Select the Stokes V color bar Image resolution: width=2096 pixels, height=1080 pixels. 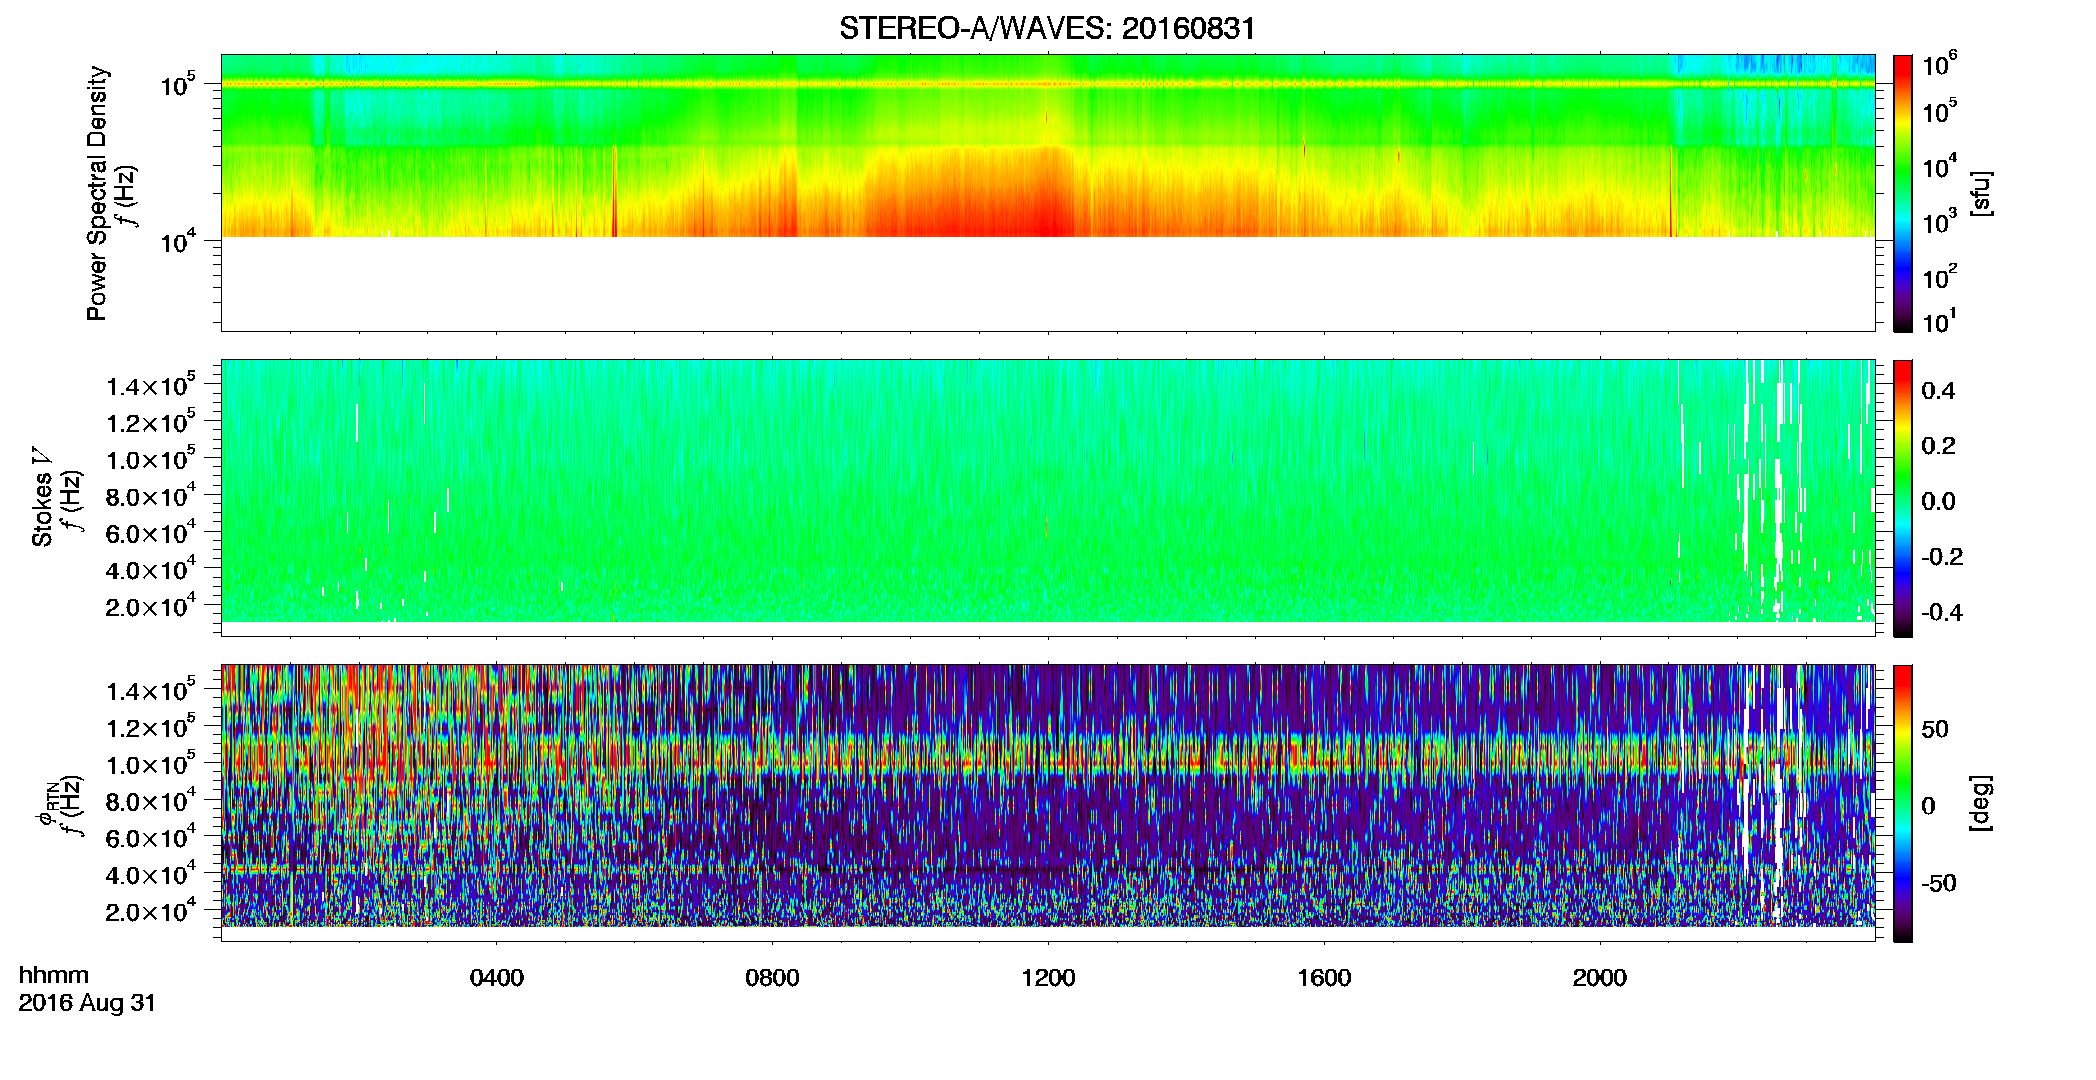click(x=1903, y=498)
